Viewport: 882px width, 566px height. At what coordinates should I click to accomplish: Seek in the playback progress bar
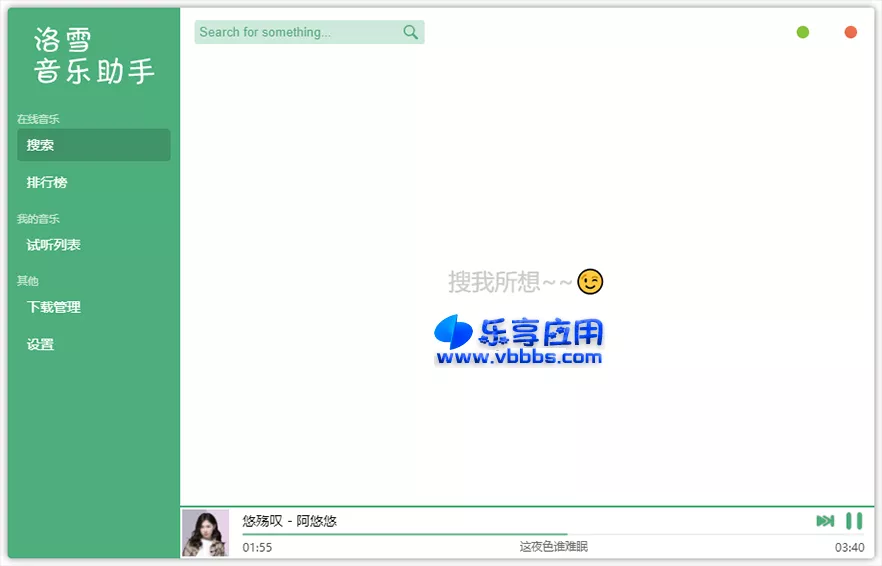(552, 534)
